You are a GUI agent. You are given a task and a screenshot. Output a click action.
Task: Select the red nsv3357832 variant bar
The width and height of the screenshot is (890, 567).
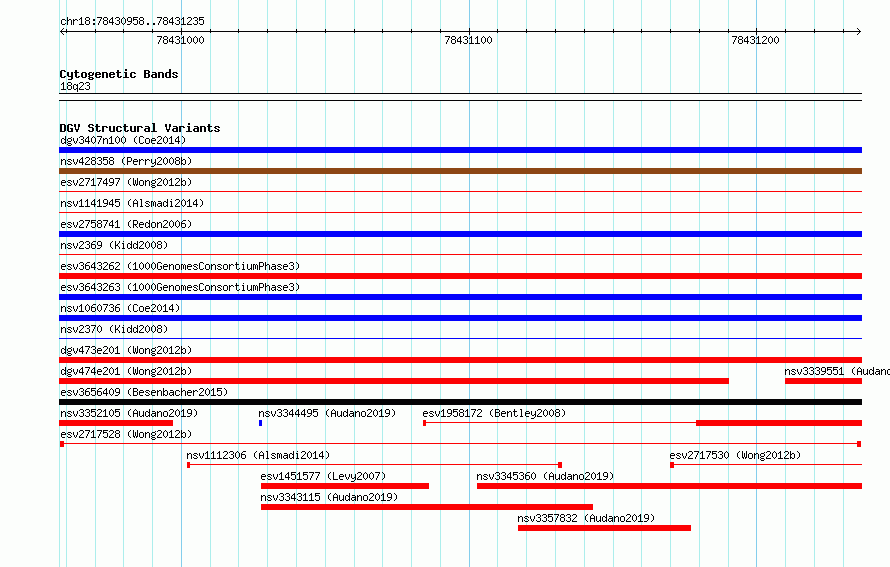point(604,528)
